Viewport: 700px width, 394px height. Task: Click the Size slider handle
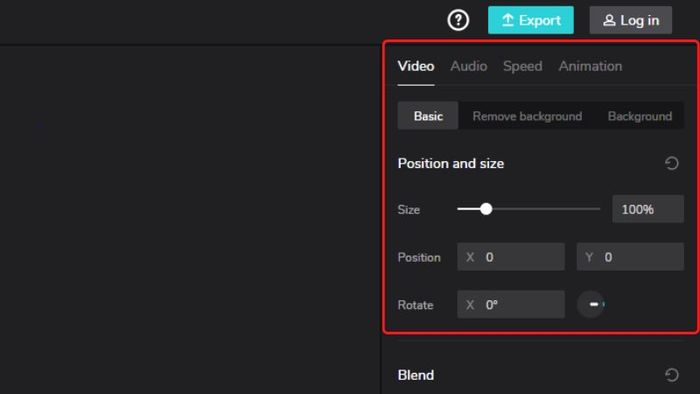(486, 209)
